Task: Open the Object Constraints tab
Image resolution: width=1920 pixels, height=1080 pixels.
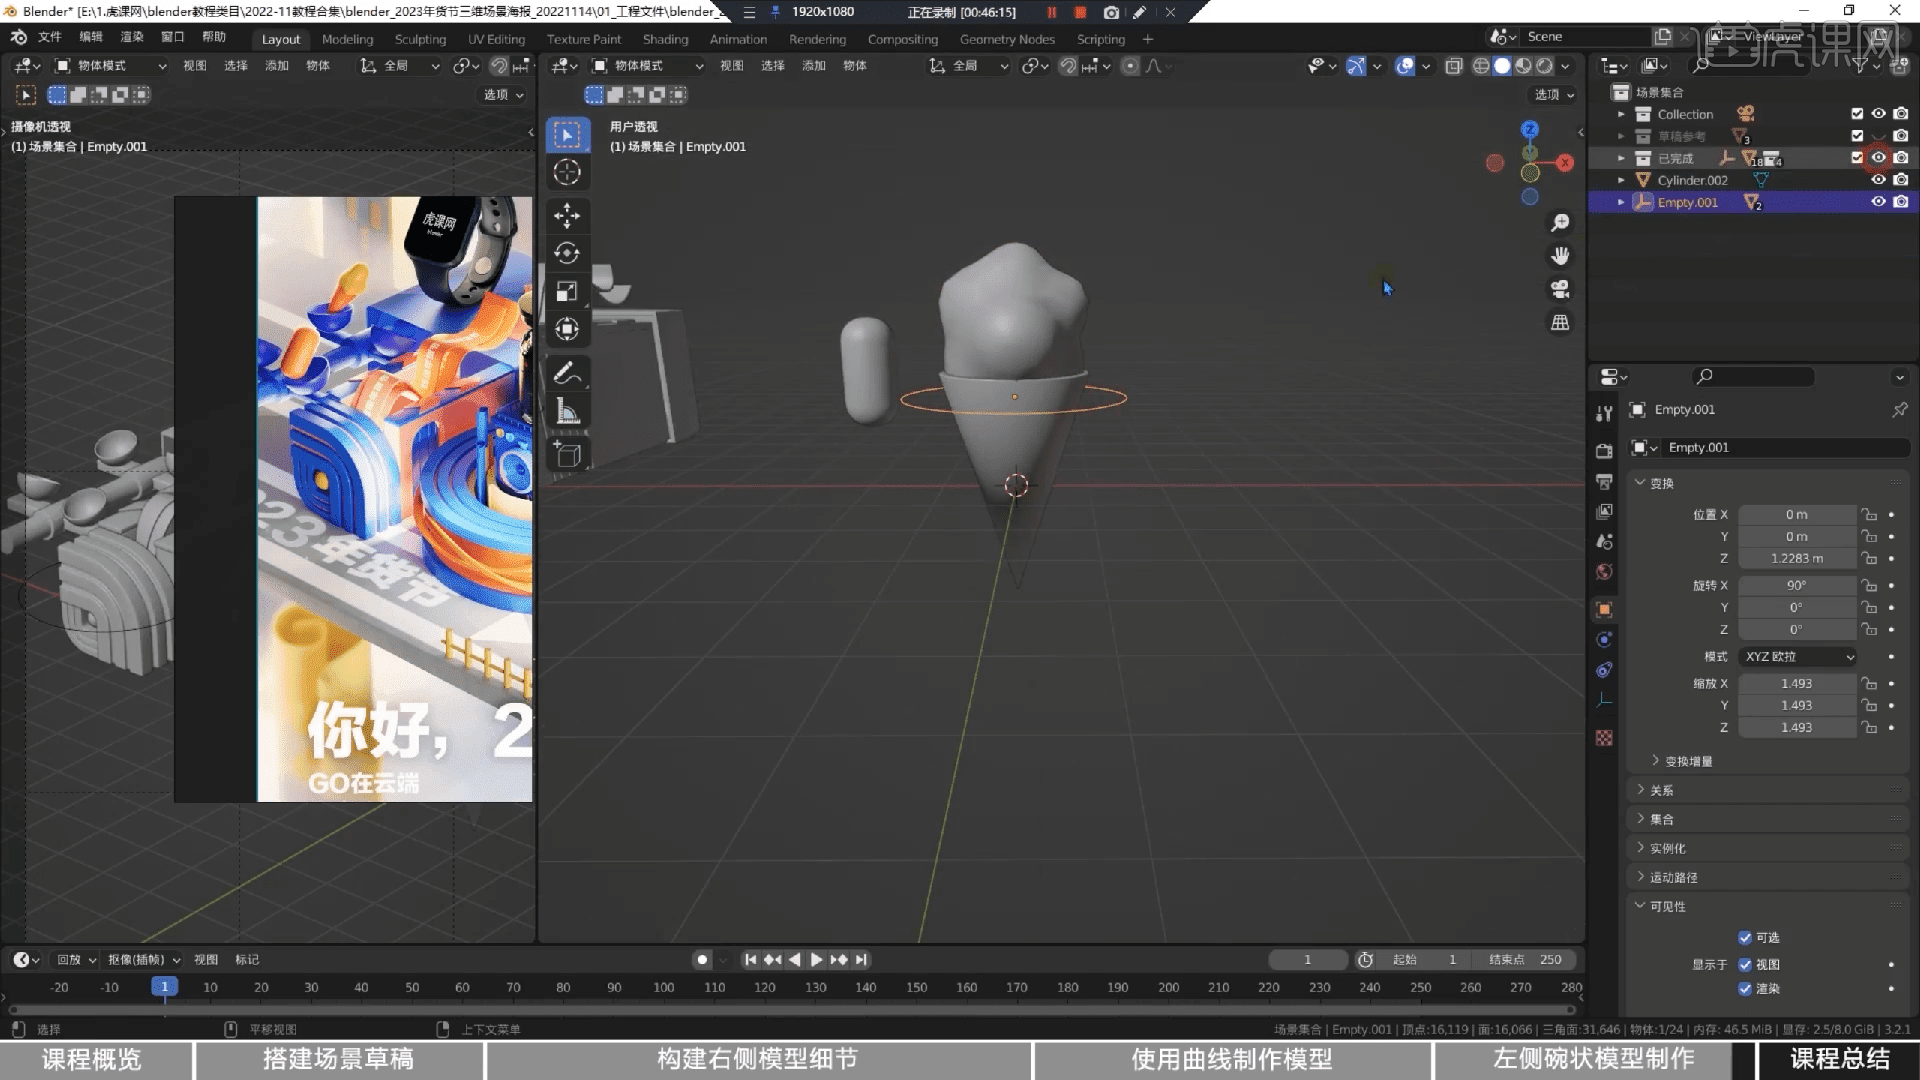Action: 1604,670
